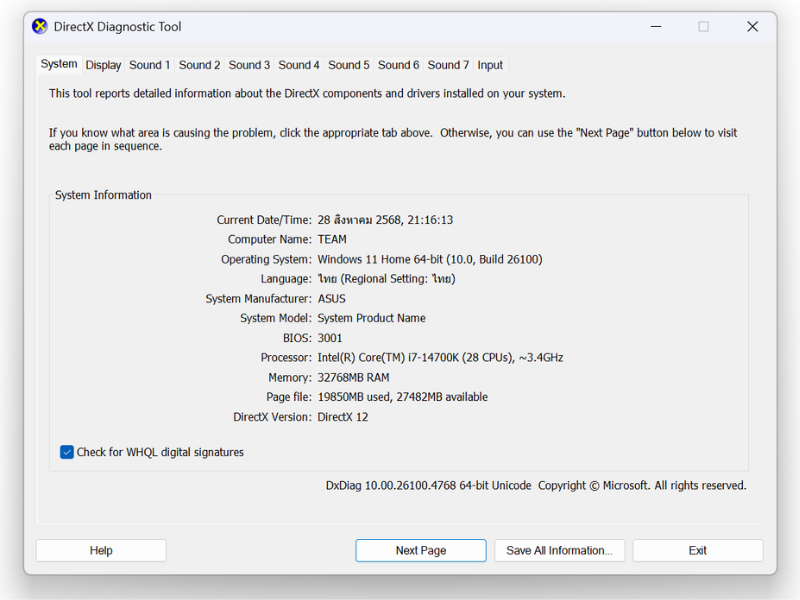Click Save All Information button

click(559, 550)
